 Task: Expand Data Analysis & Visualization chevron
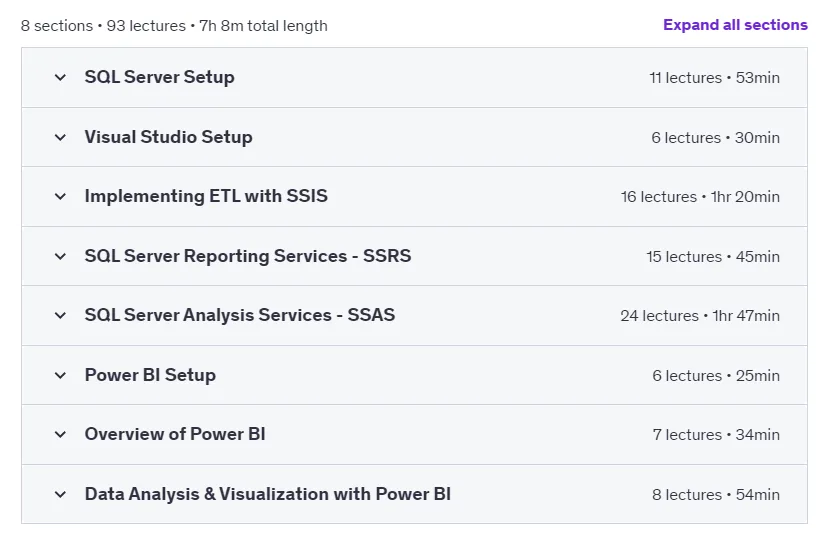[x=60, y=495]
